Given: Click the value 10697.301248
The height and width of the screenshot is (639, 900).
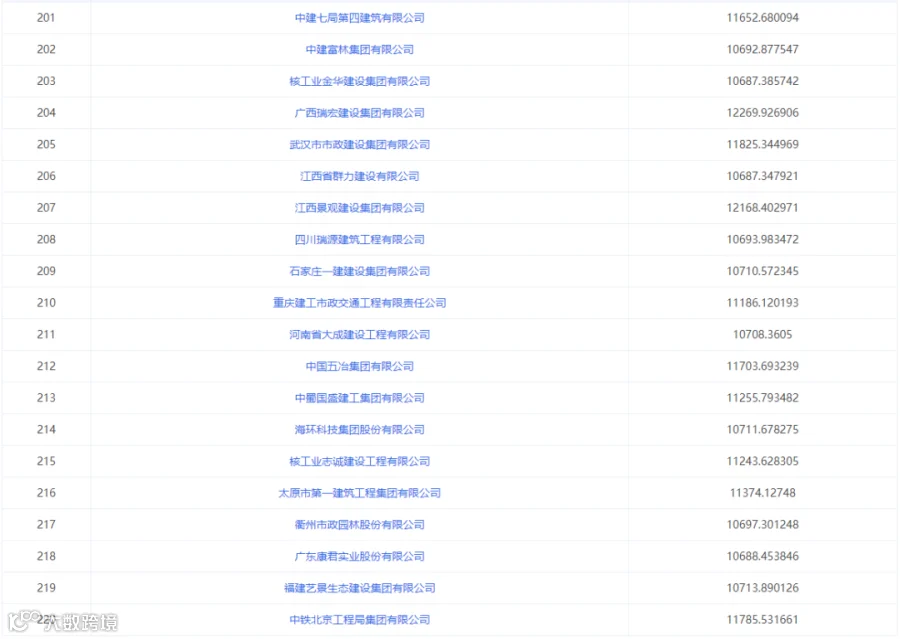Looking at the screenshot, I should pyautogui.click(x=762, y=524).
